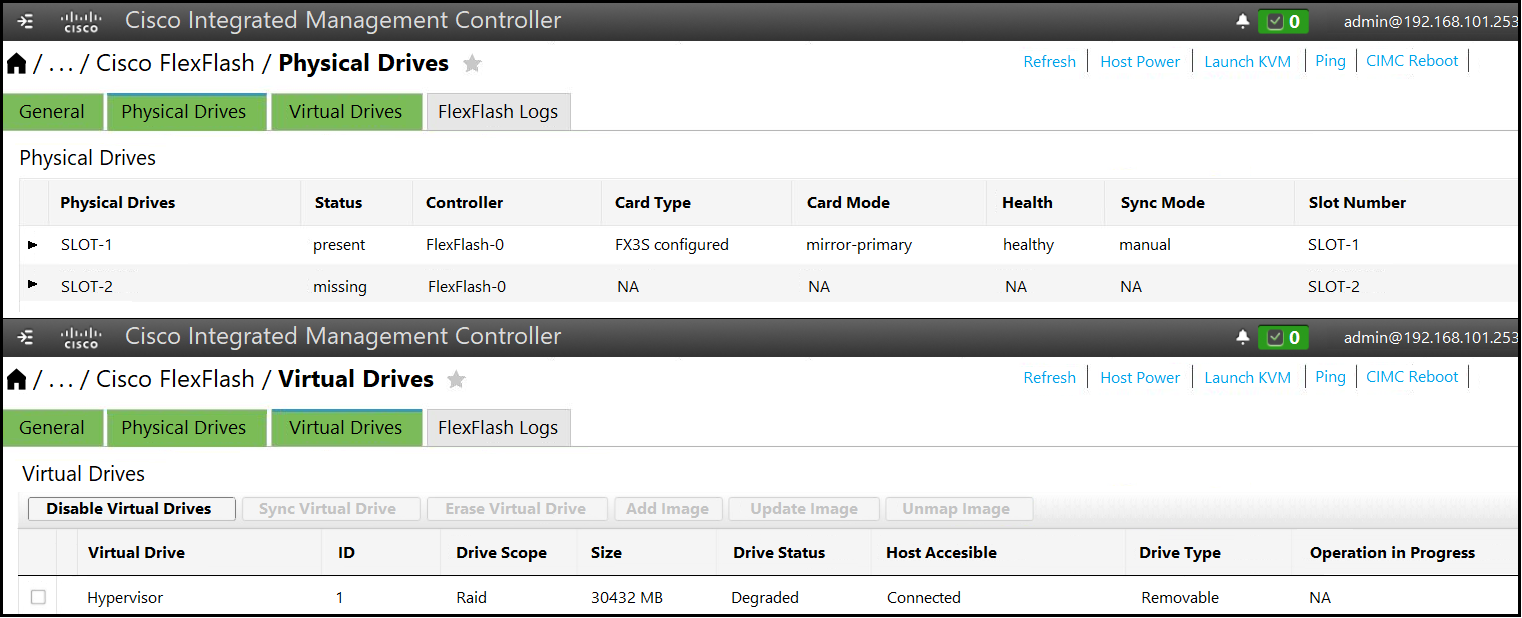This screenshot has height=618, width=1522.
Task: Click green fault count badge in lower header
Action: coord(1283,337)
